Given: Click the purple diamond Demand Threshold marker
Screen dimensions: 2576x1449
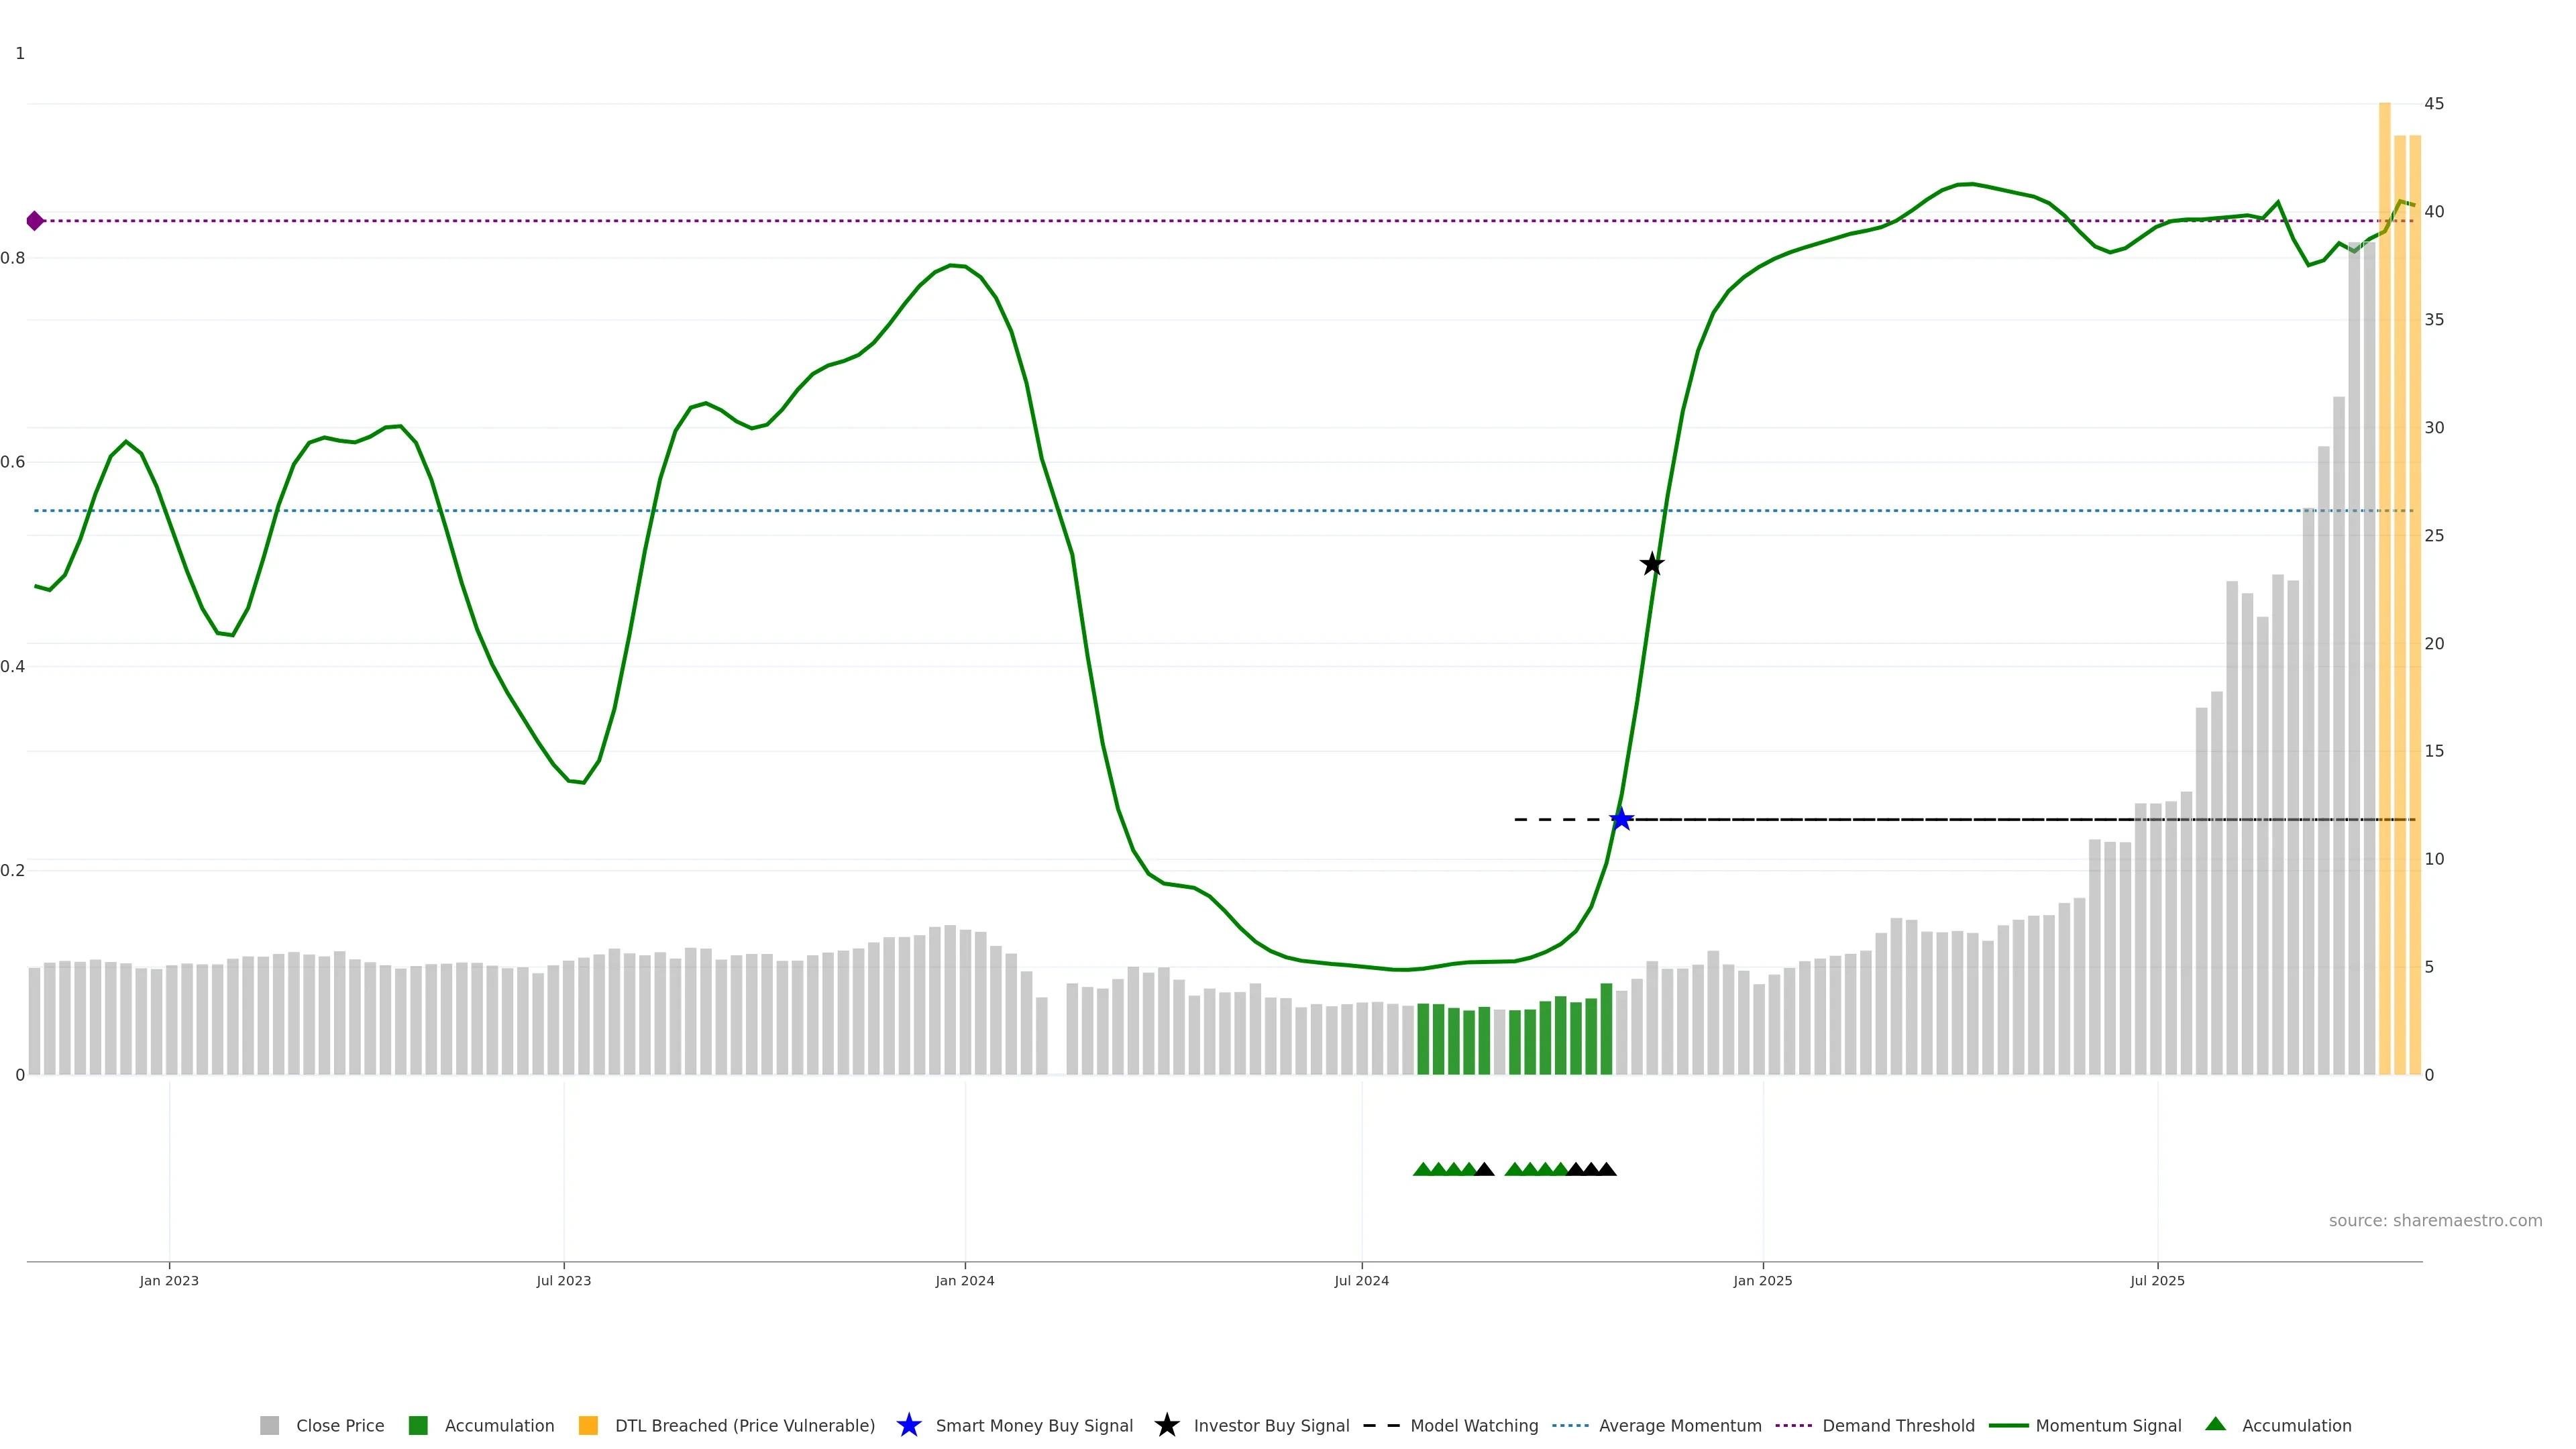Looking at the screenshot, I should 35,221.
